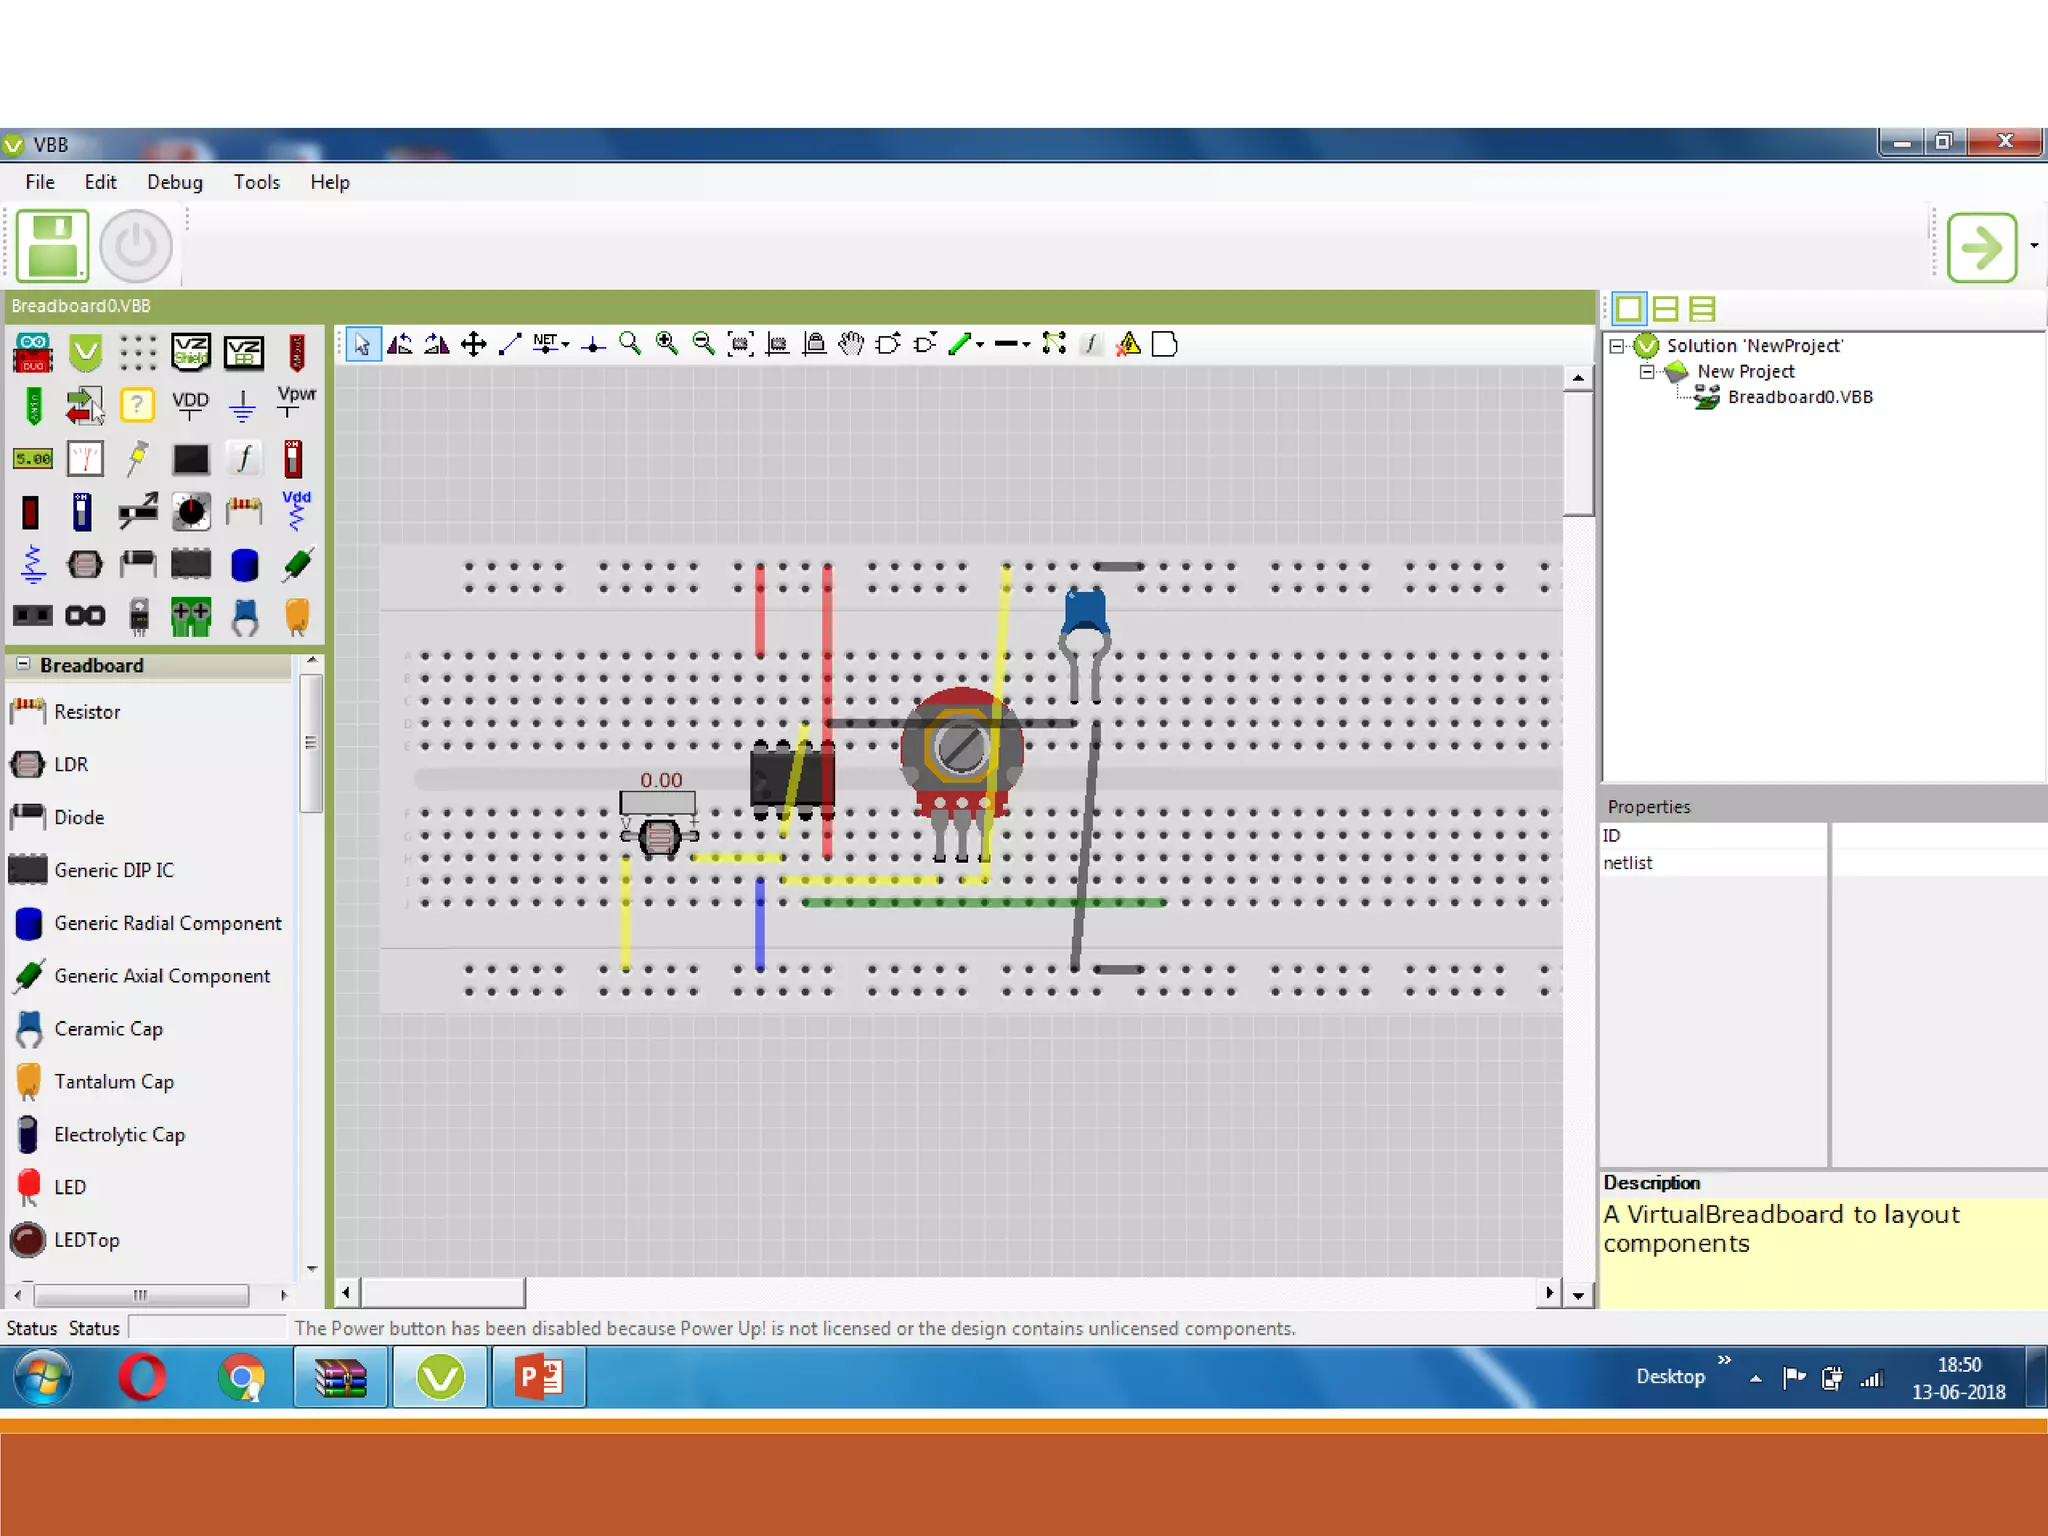Screen dimensions: 2048x1536
Task: Select the zoom out magnifier tool
Action: pos(703,344)
